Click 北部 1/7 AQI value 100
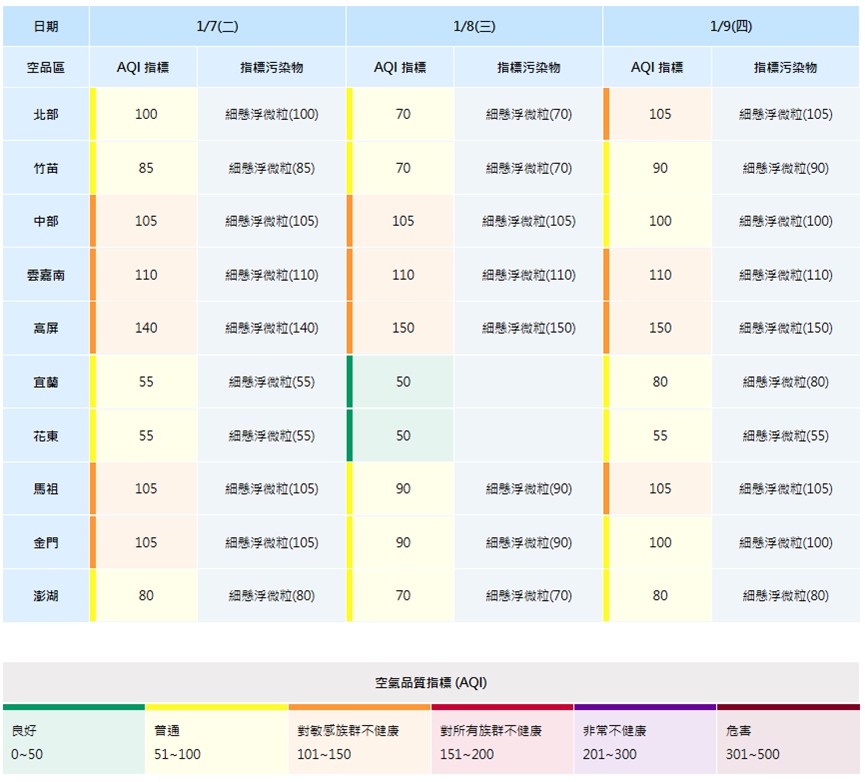The height and width of the screenshot is (782, 865). click(x=146, y=114)
